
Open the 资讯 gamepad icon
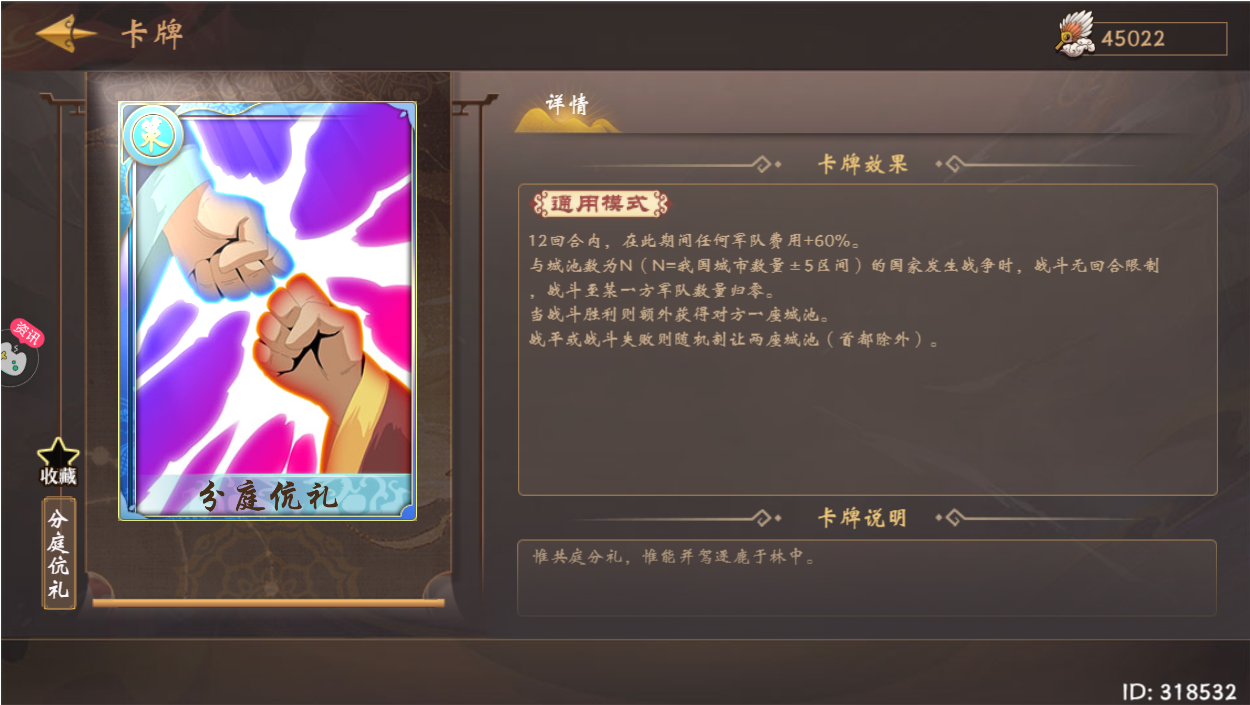click(17, 350)
